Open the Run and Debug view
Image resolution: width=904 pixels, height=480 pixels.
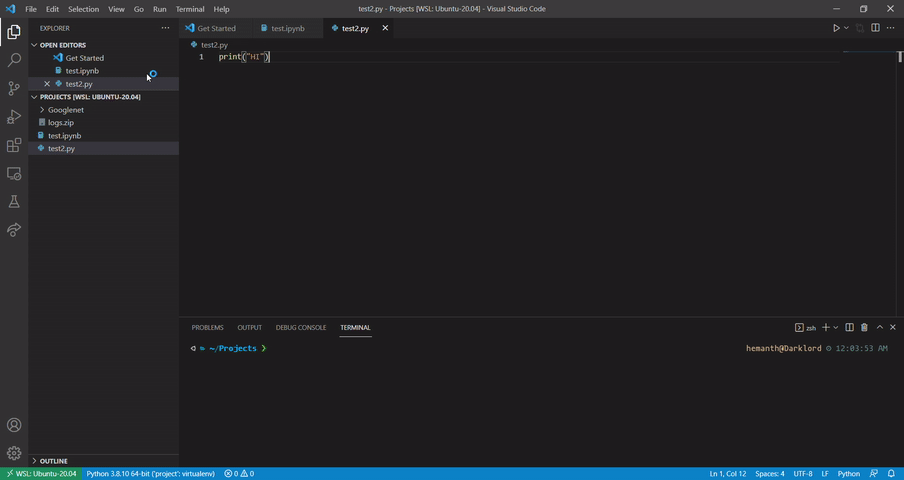(x=14, y=117)
